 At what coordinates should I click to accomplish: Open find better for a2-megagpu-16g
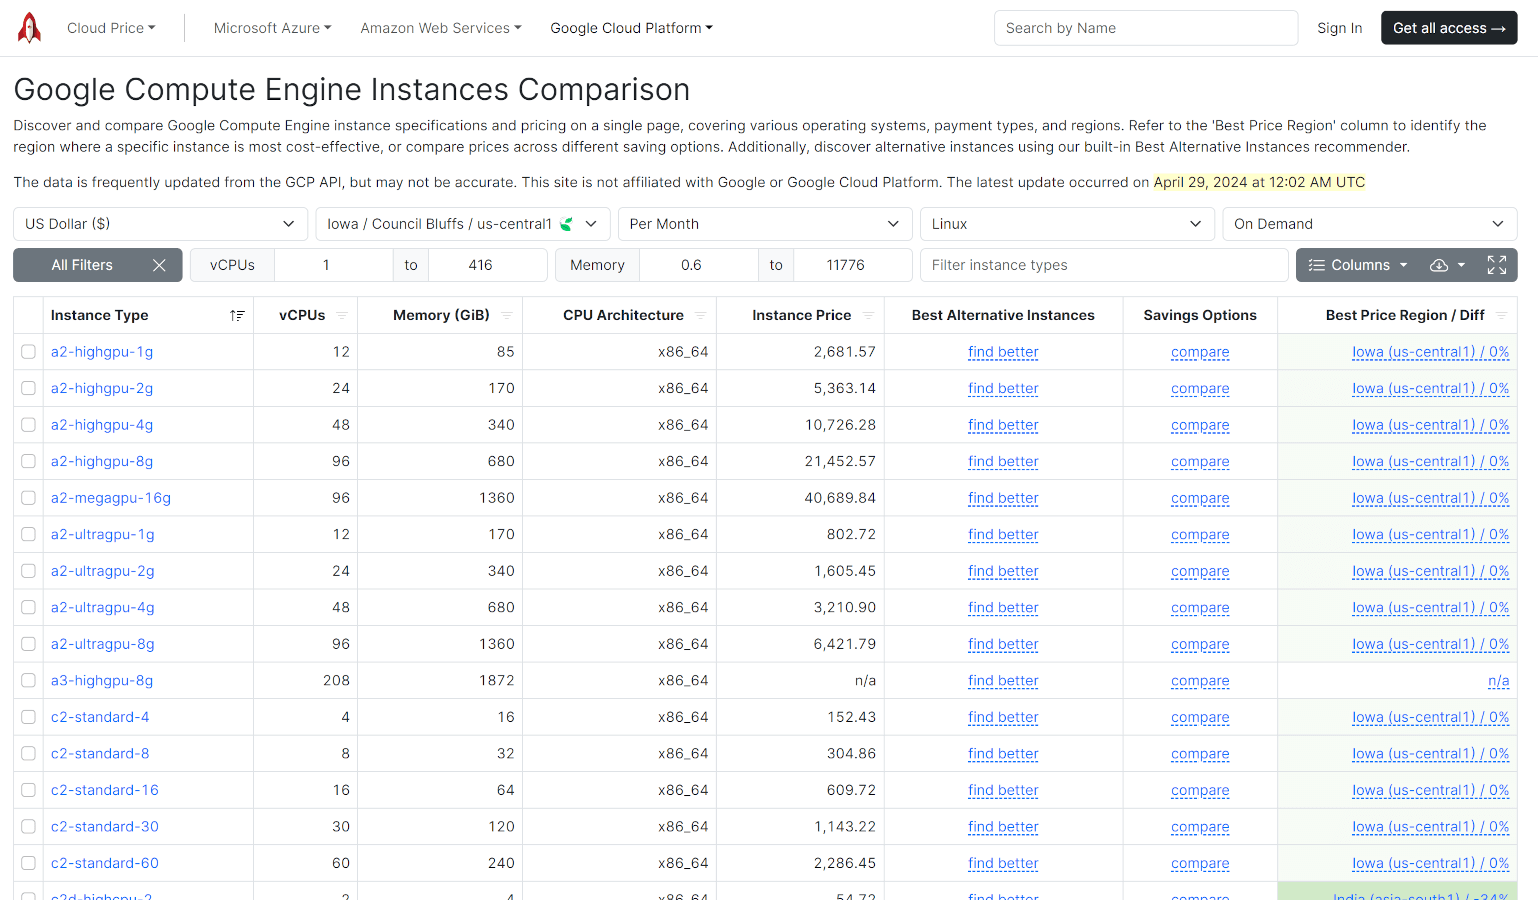pos(1003,498)
